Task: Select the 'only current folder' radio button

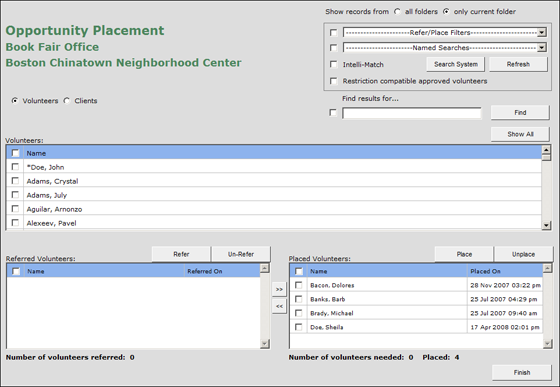Action: coord(446,12)
